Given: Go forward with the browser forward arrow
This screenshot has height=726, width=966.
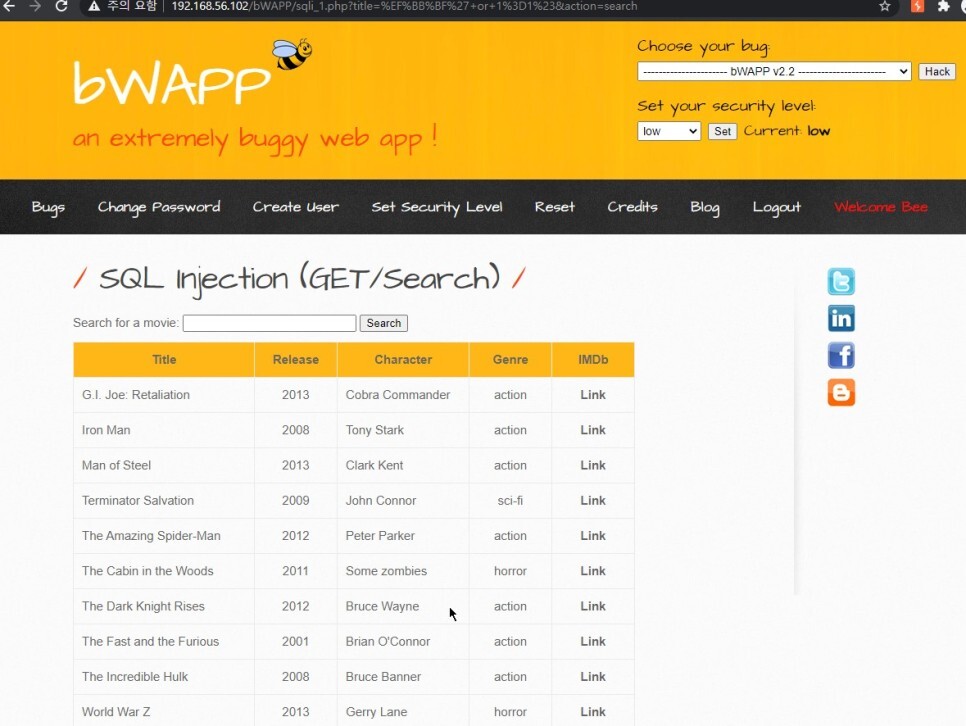Looking at the screenshot, I should coord(35,6).
